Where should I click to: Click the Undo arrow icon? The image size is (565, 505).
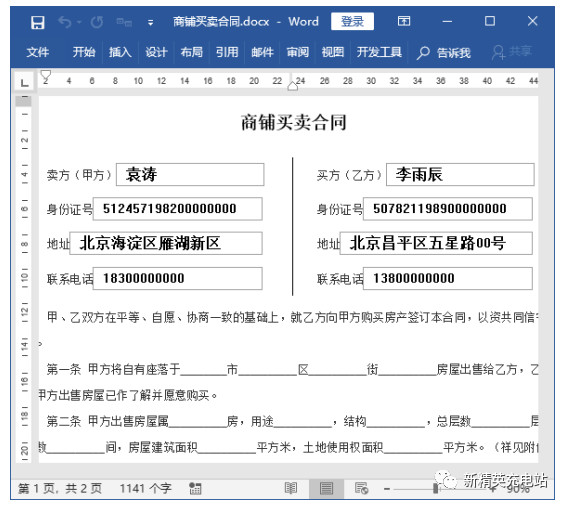click(65, 22)
